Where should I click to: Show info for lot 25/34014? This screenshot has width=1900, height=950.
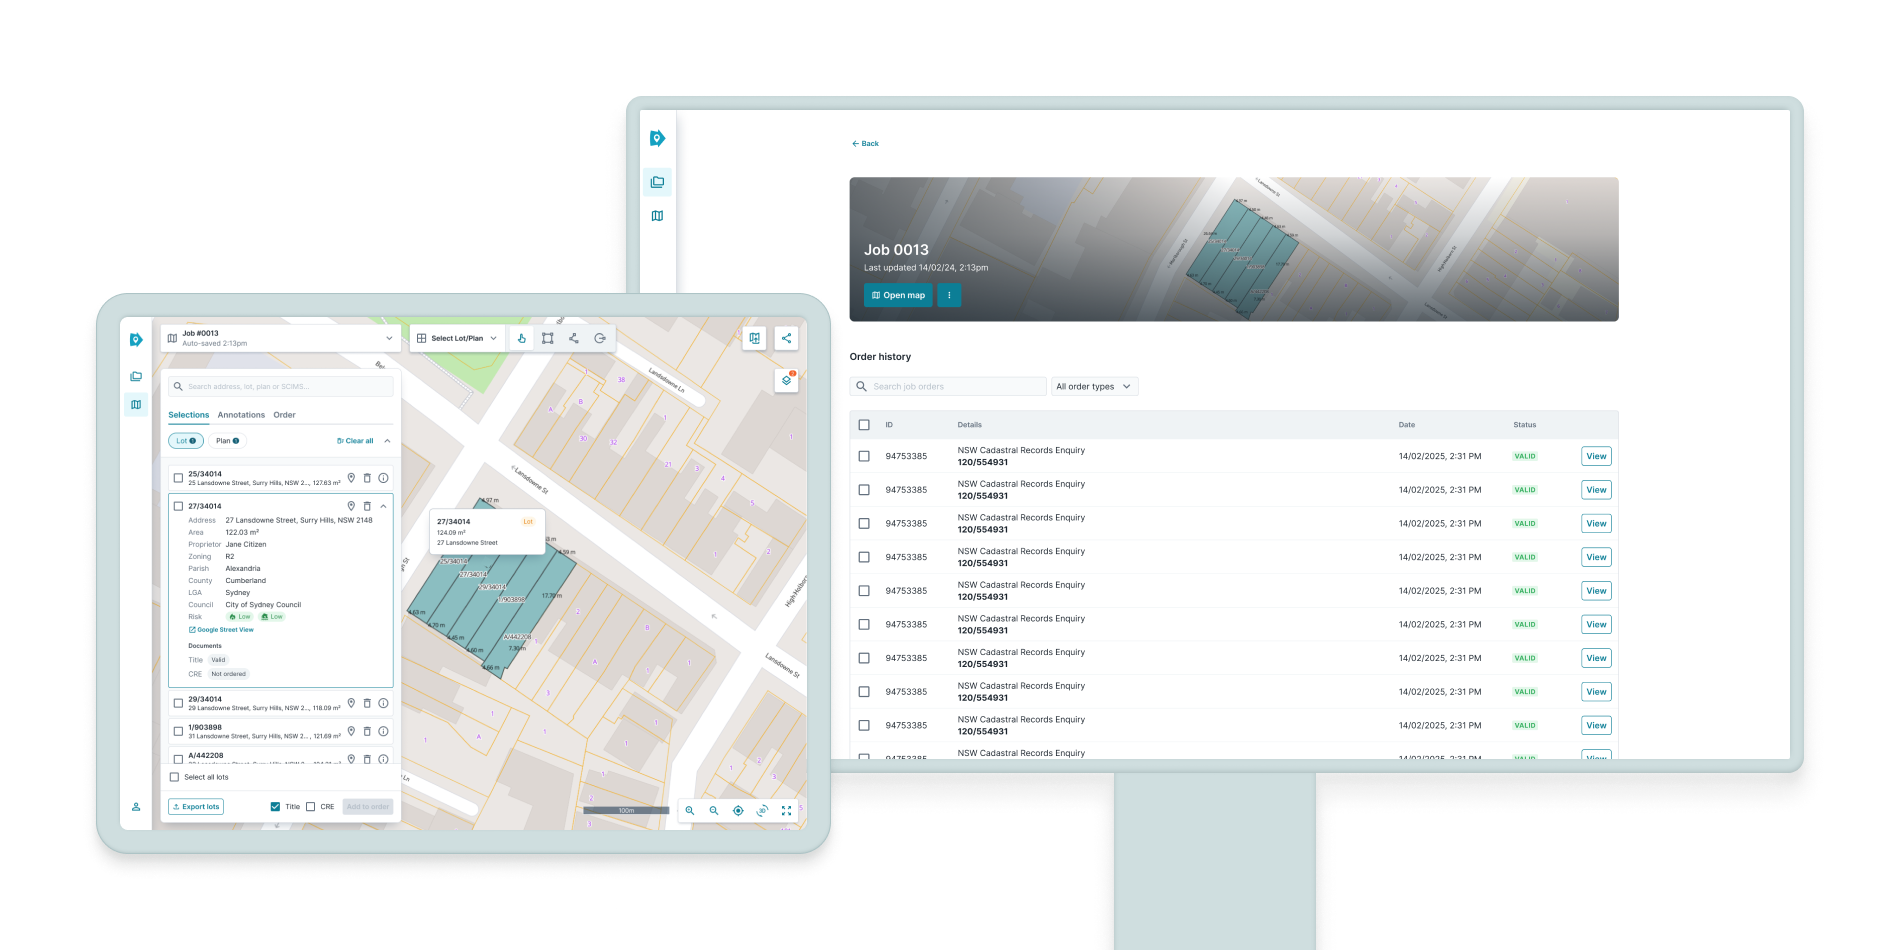pyautogui.click(x=383, y=478)
